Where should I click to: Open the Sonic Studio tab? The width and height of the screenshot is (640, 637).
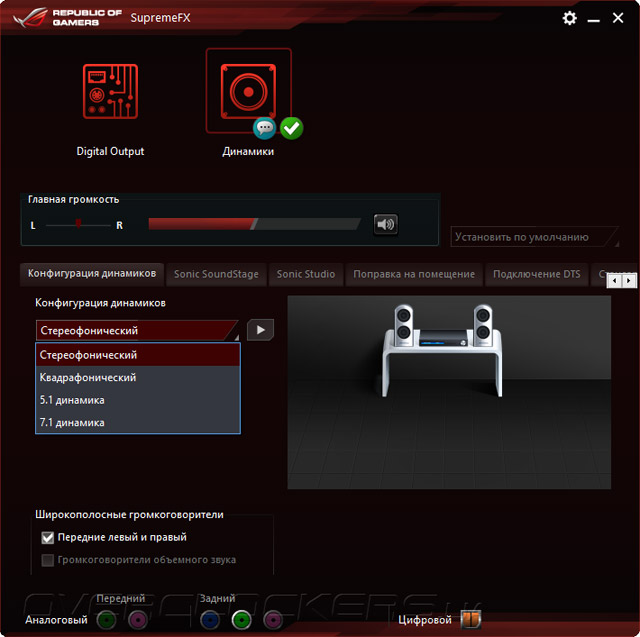pyautogui.click(x=306, y=274)
